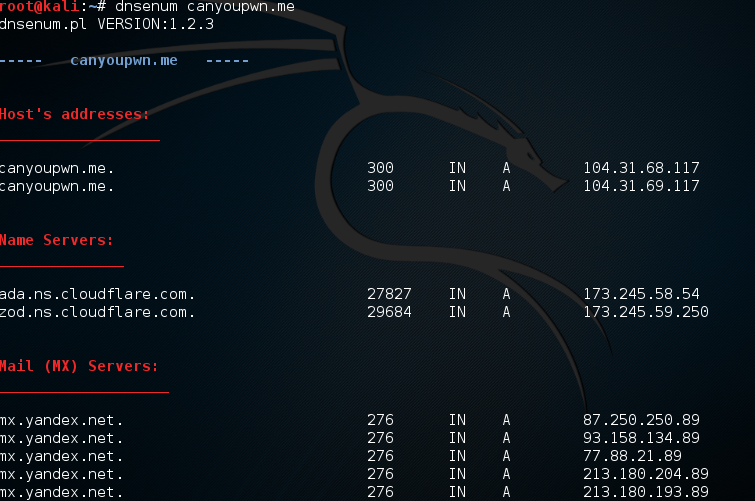Click the blue canyoupwn.me banner heading

tap(124, 60)
